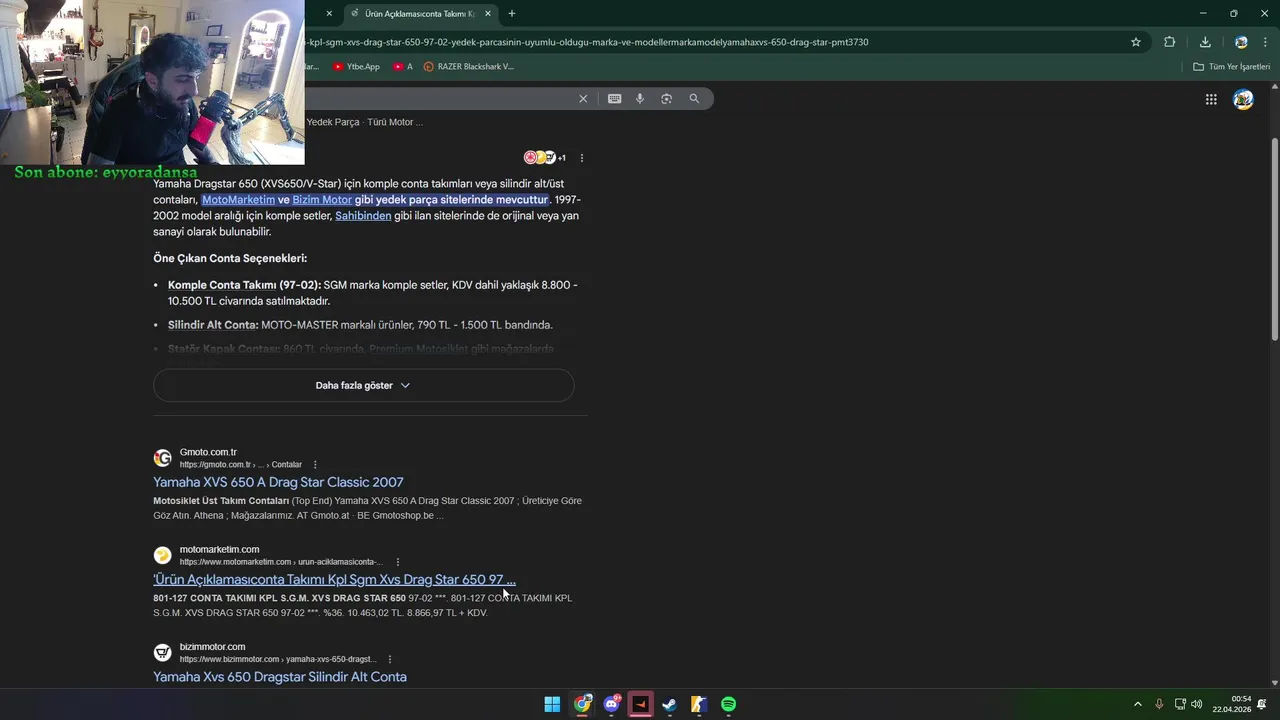Clear the Google search box with X

pyautogui.click(x=583, y=98)
